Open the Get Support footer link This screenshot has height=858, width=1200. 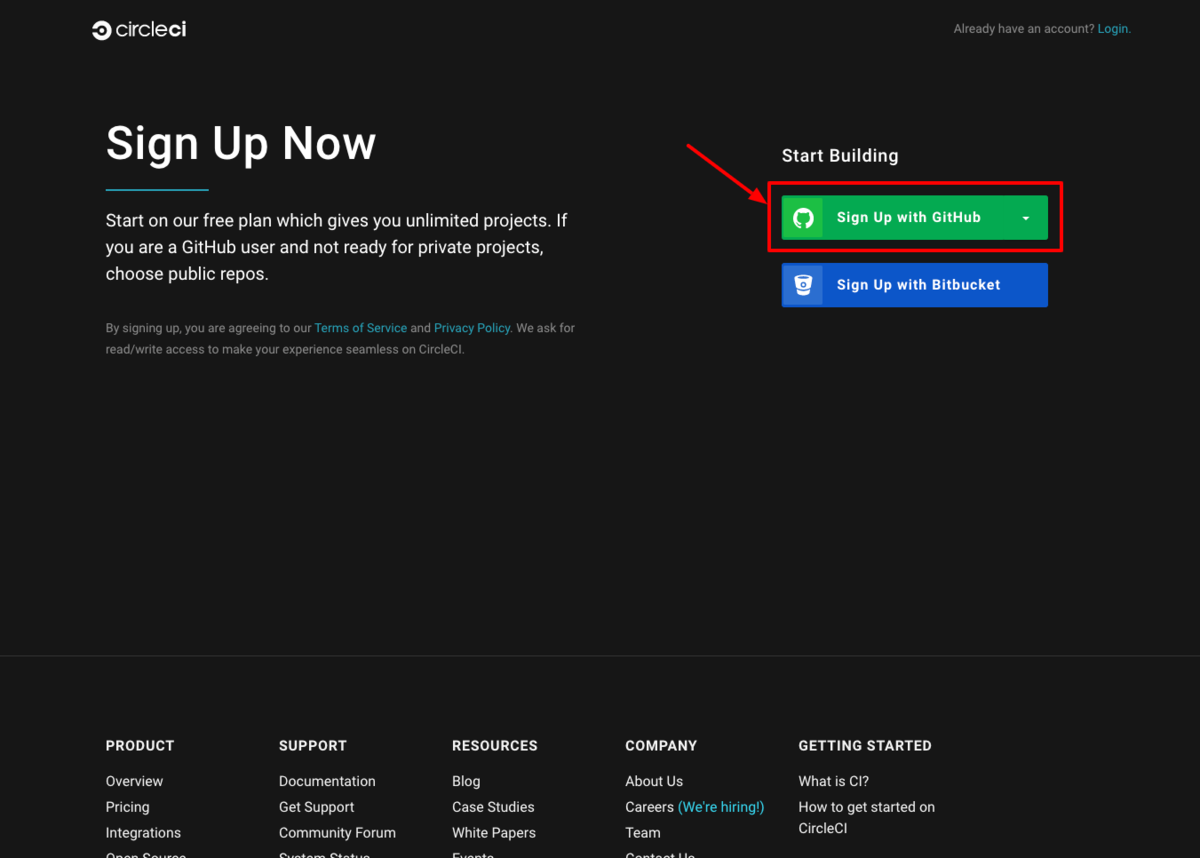click(316, 807)
